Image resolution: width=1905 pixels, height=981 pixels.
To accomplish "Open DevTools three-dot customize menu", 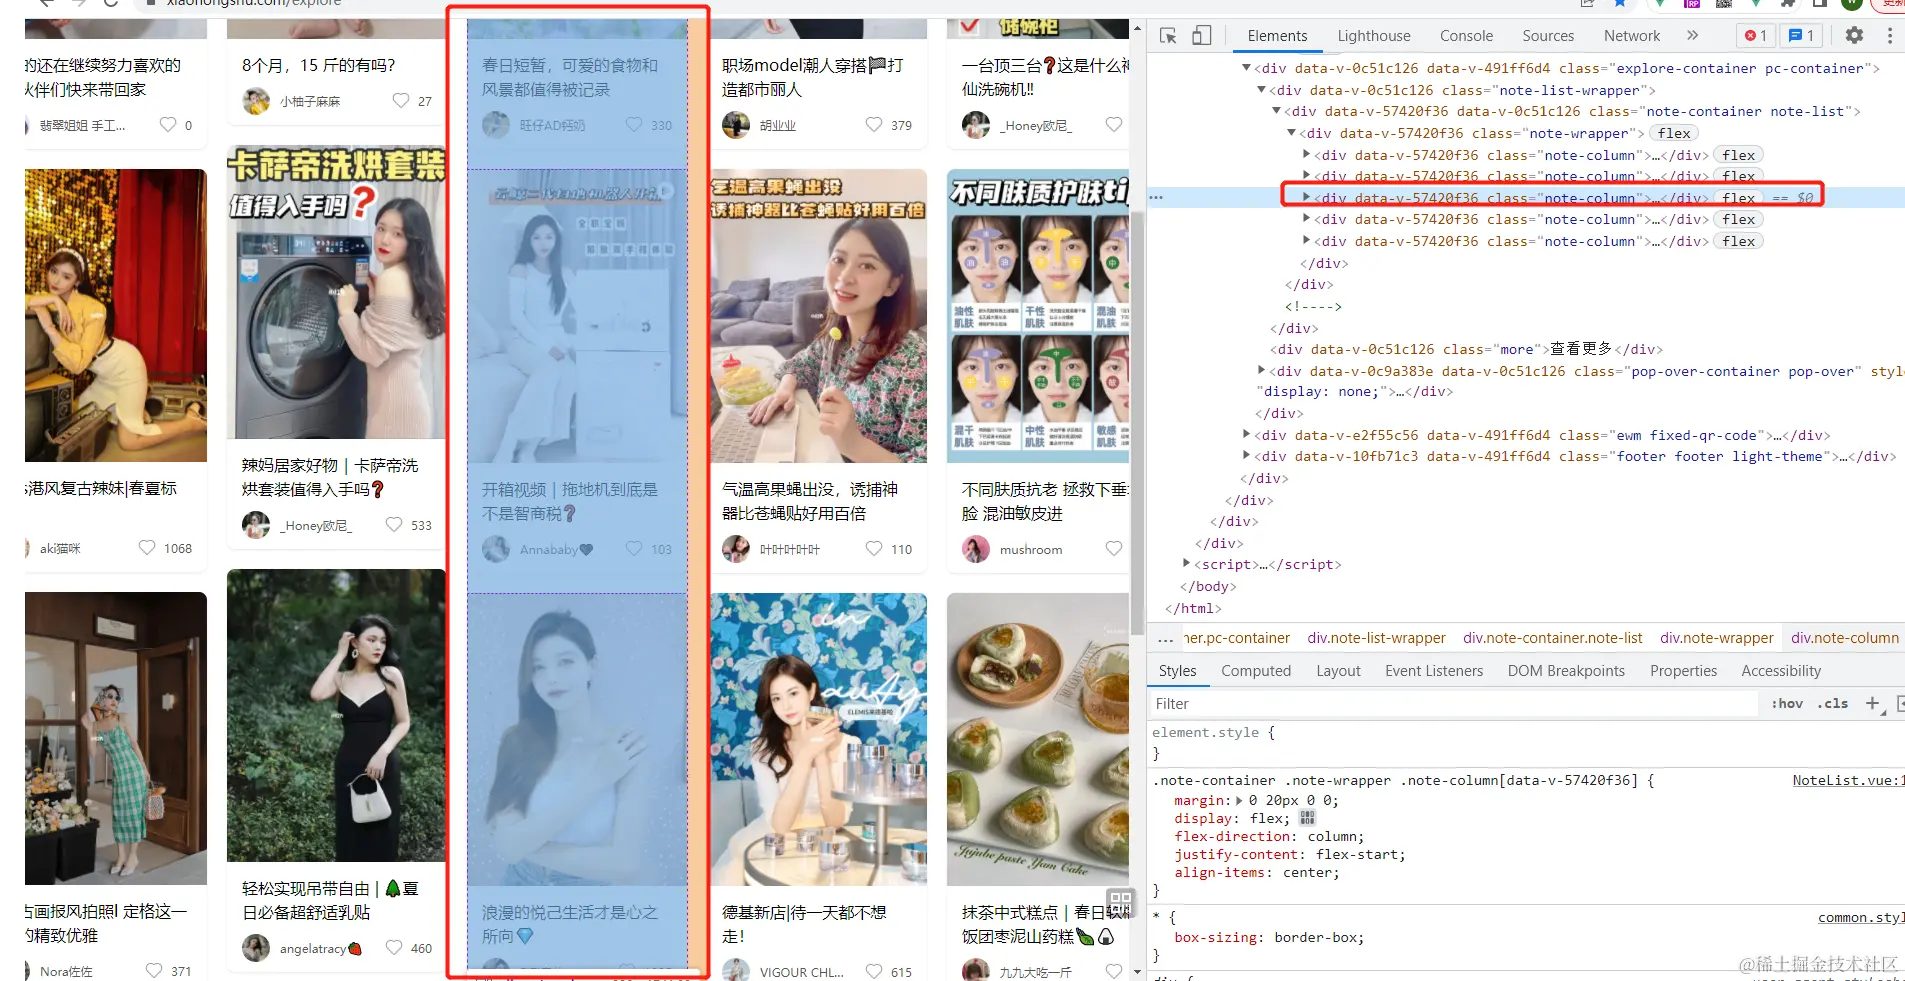I will 1889,35.
